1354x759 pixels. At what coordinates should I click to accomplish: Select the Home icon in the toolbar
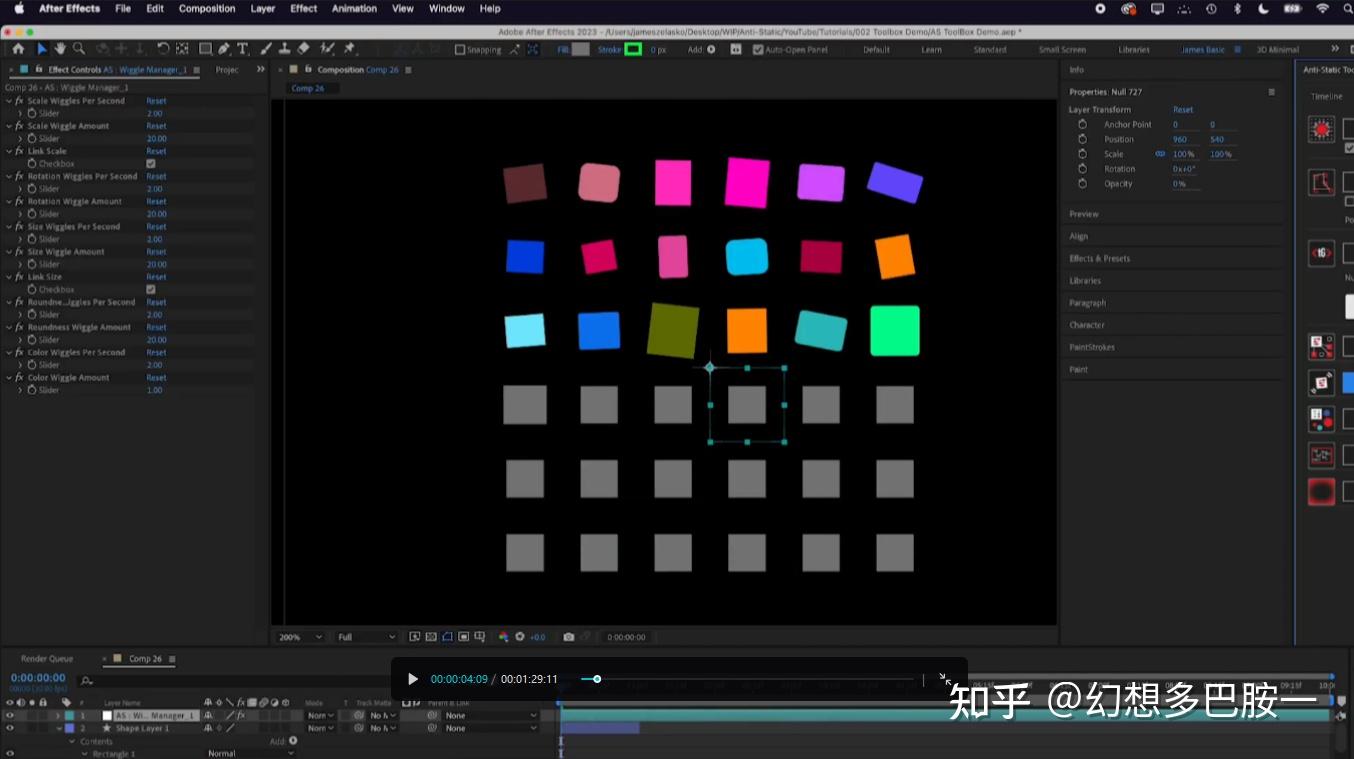pyautogui.click(x=18, y=49)
